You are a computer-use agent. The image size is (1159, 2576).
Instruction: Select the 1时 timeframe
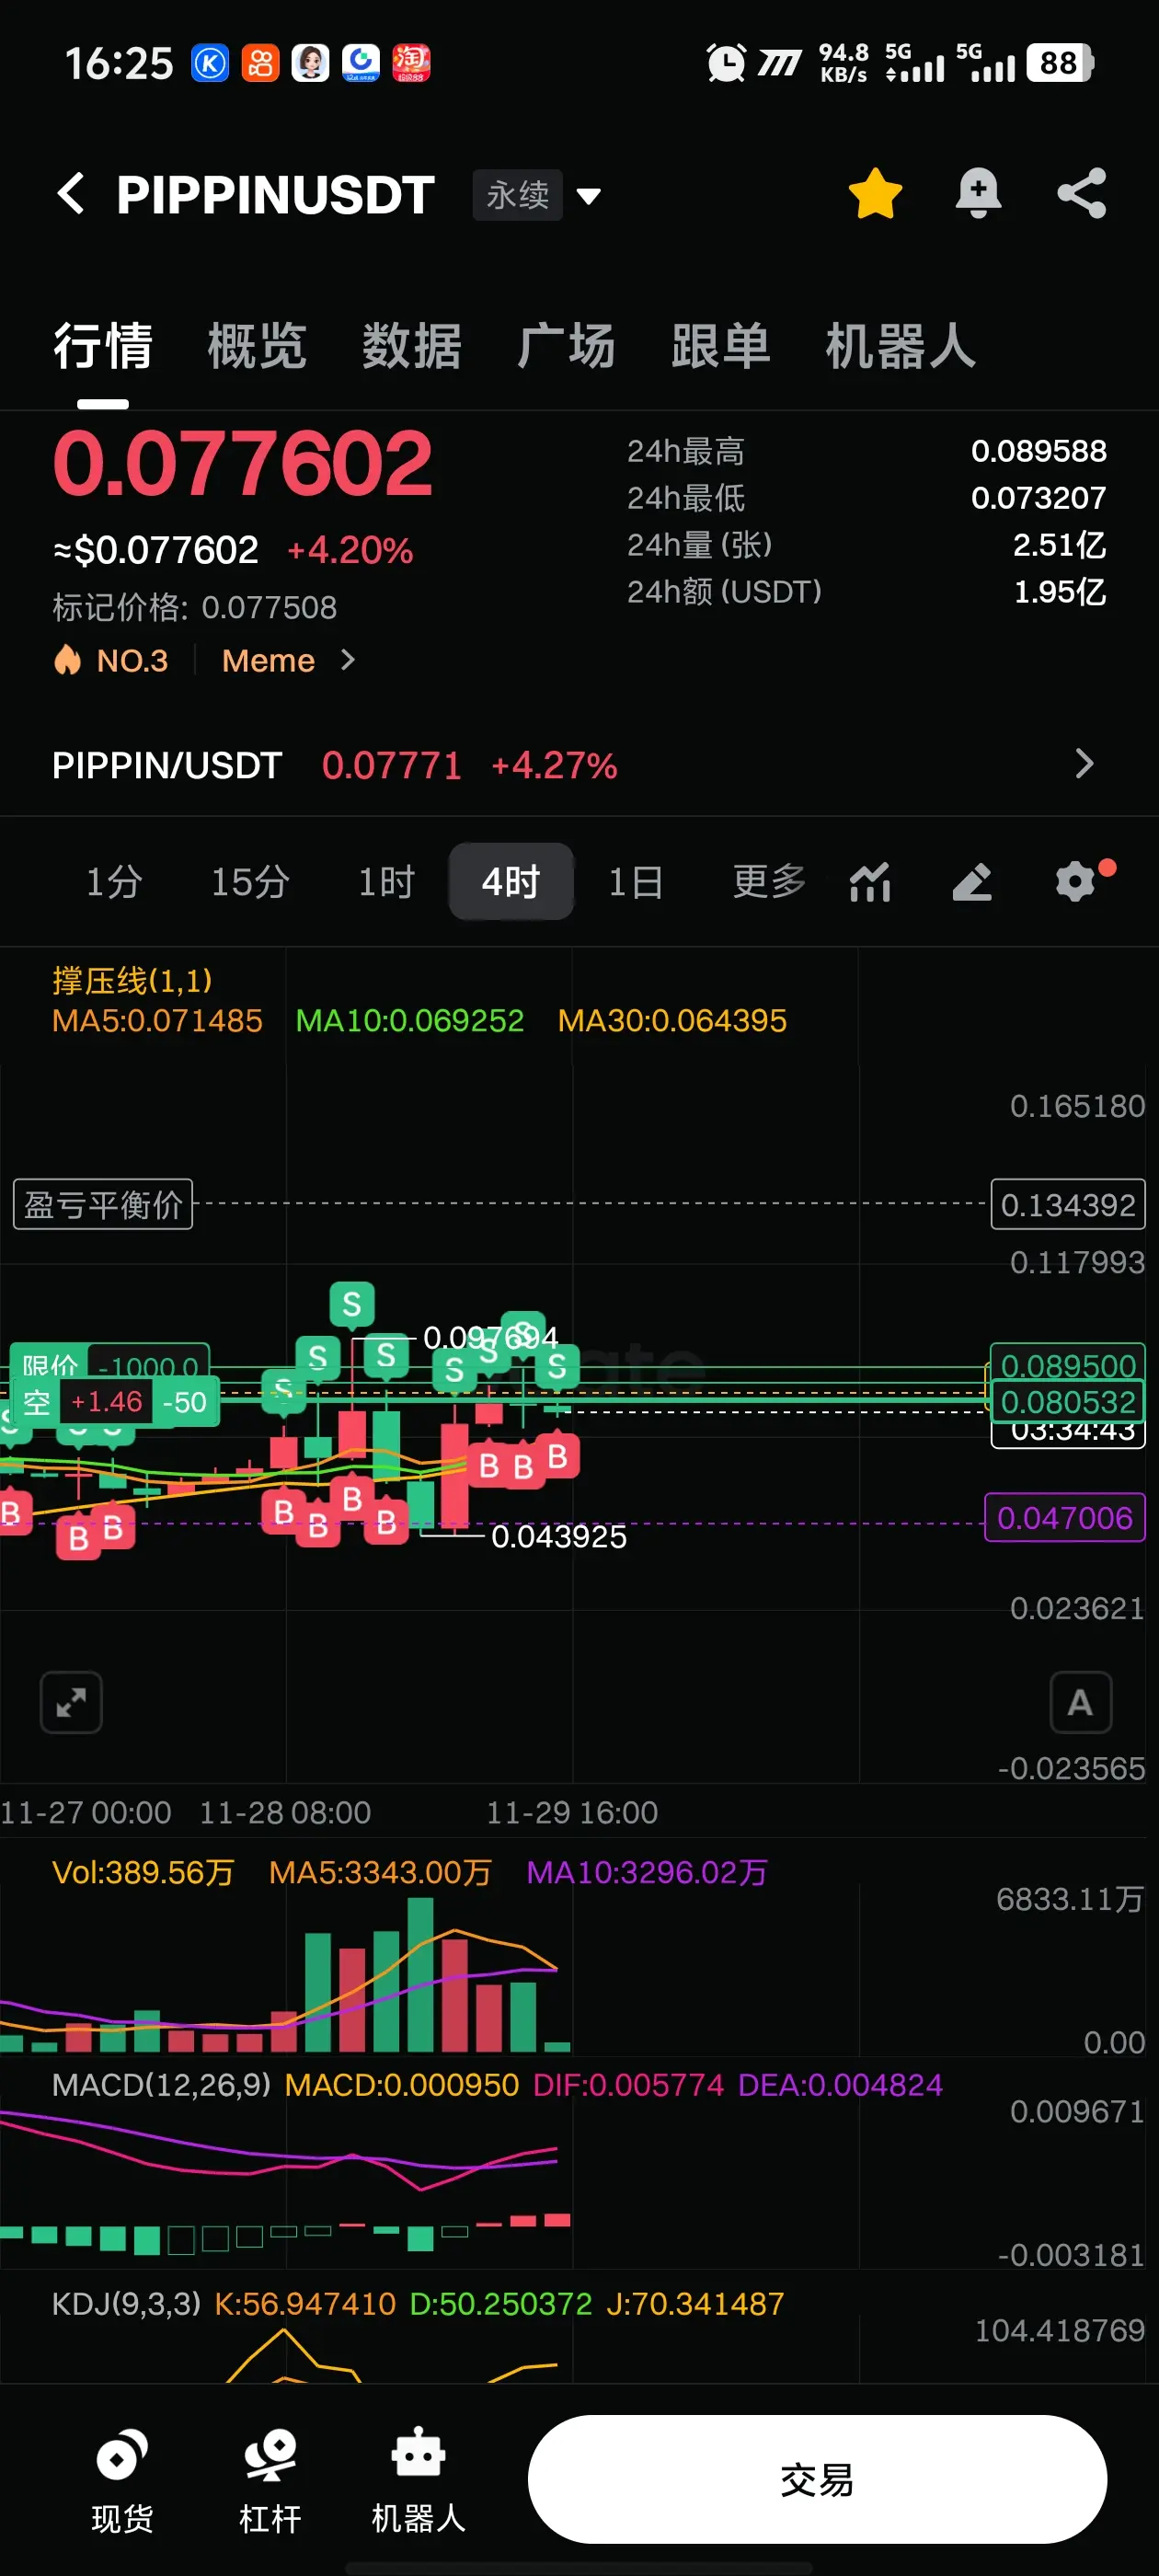point(386,882)
